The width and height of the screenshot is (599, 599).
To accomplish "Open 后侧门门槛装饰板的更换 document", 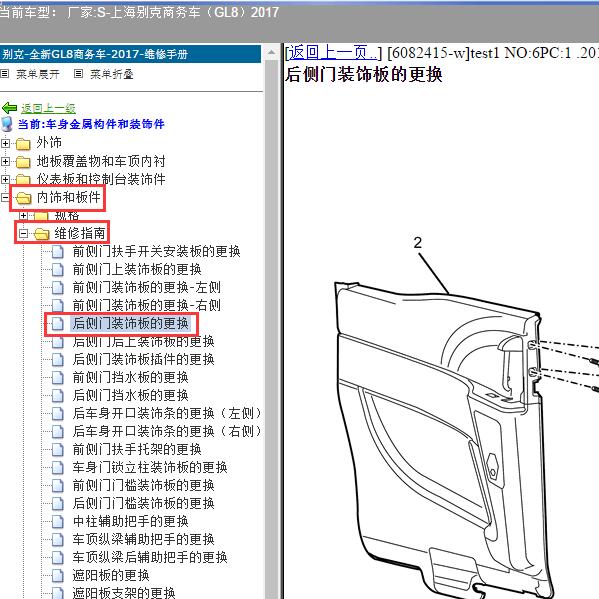I will (143, 503).
